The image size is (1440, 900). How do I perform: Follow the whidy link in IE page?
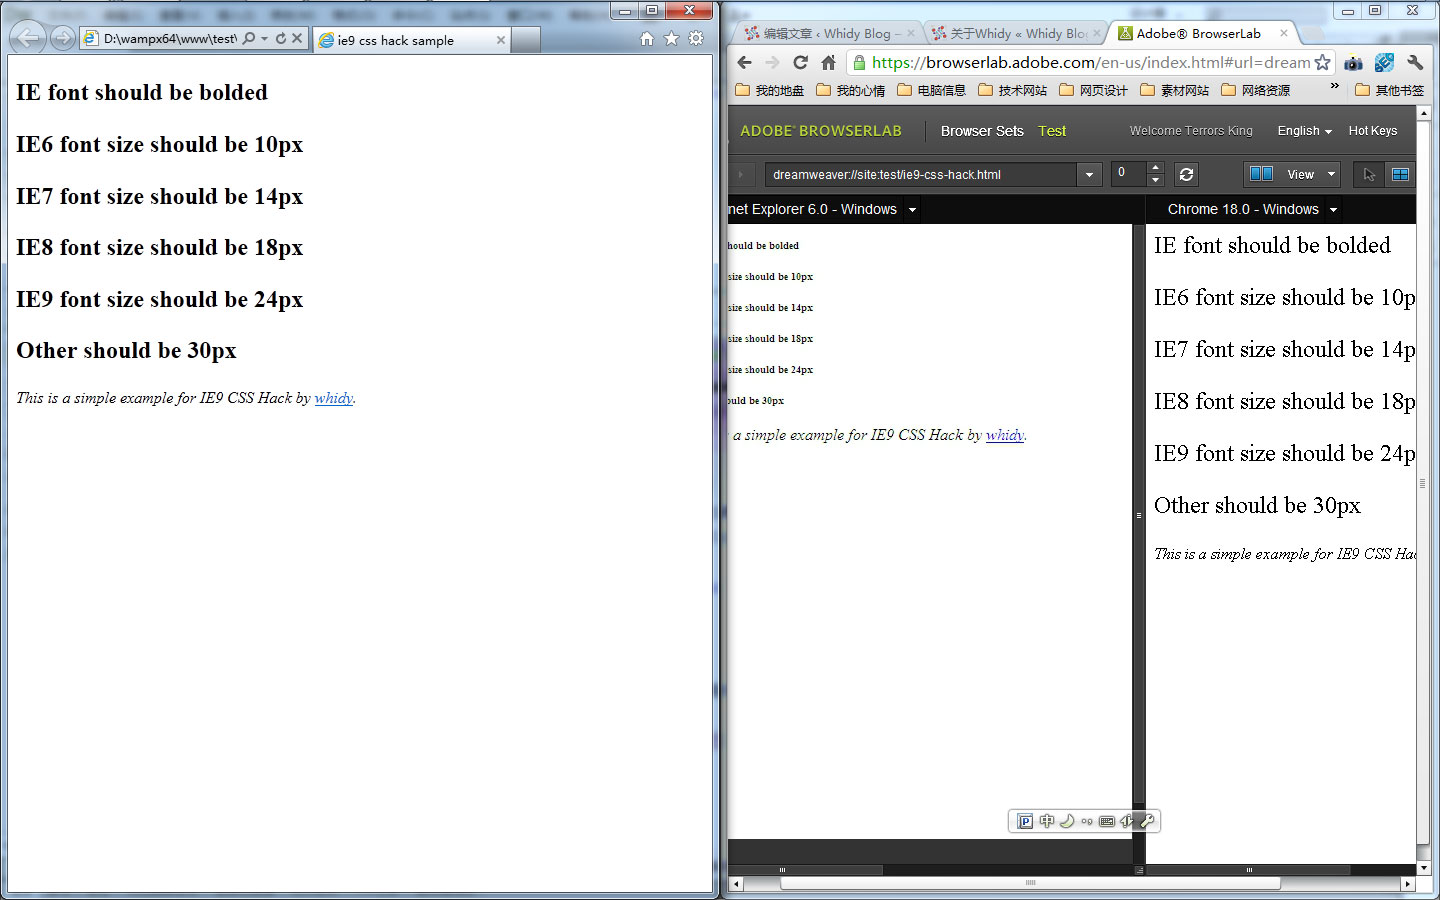coord(333,398)
